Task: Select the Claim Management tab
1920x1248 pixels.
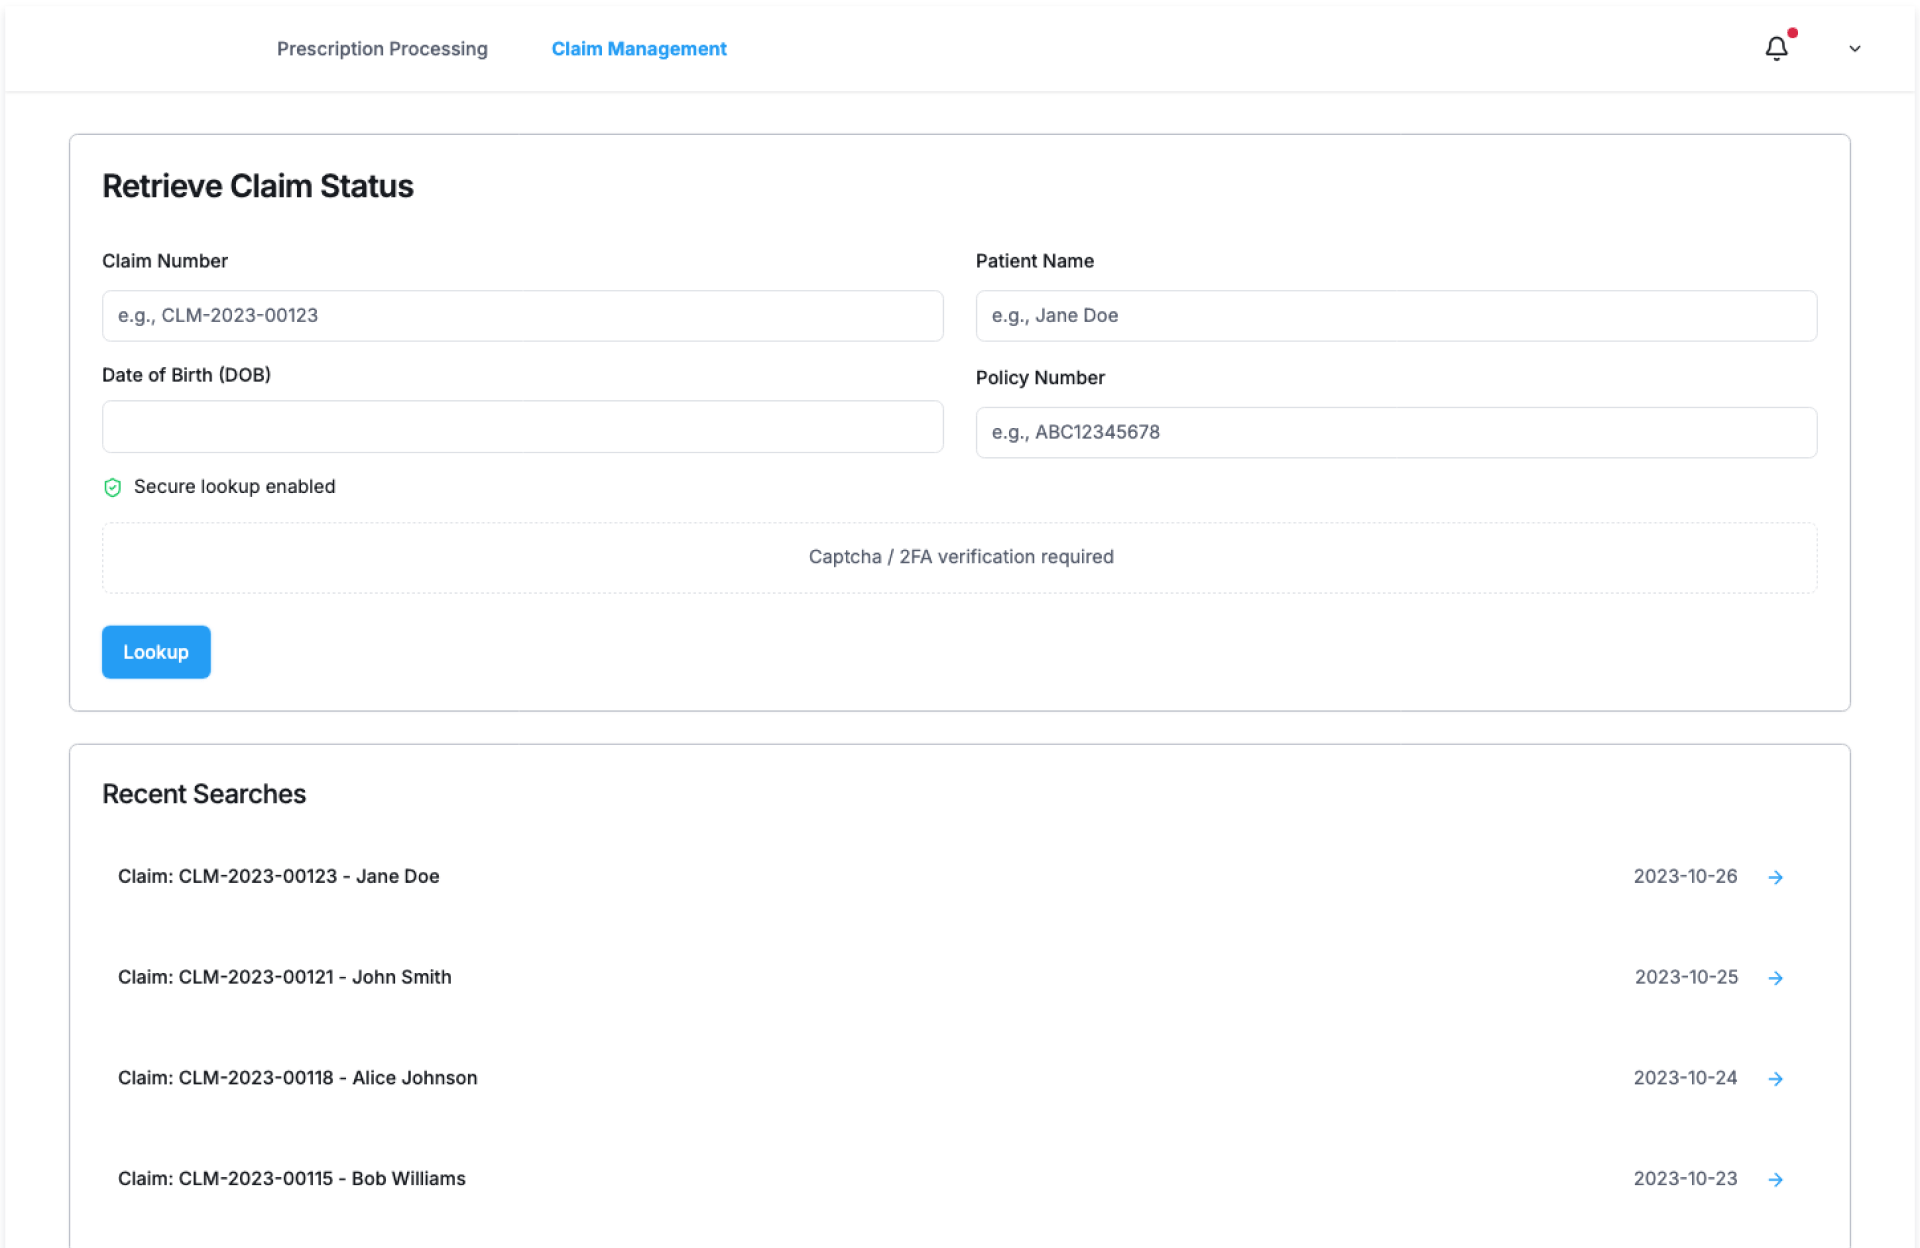Action: (x=639, y=49)
